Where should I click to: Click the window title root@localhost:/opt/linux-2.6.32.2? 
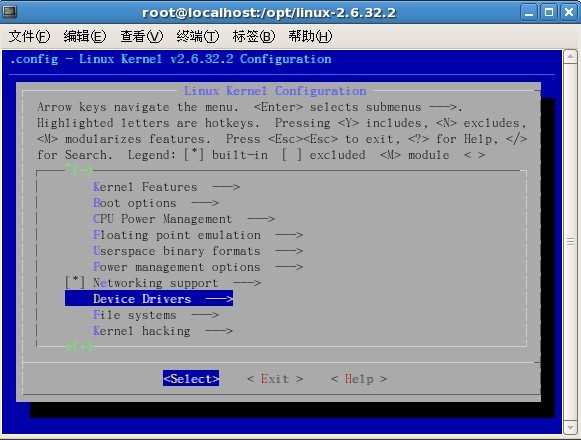point(269,13)
